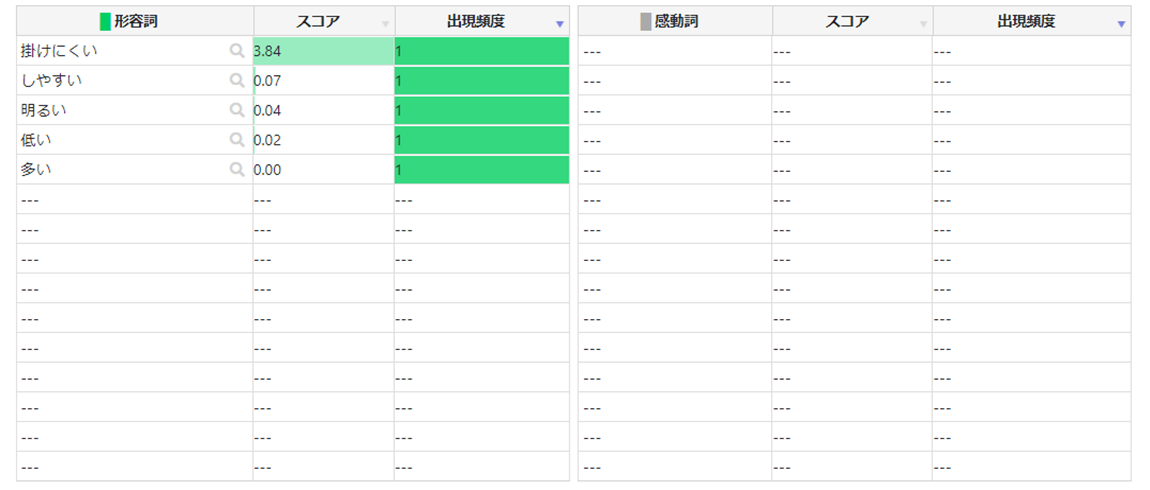This screenshot has width=1150, height=490.
Task: Click the word しやすい
Action: coord(52,80)
